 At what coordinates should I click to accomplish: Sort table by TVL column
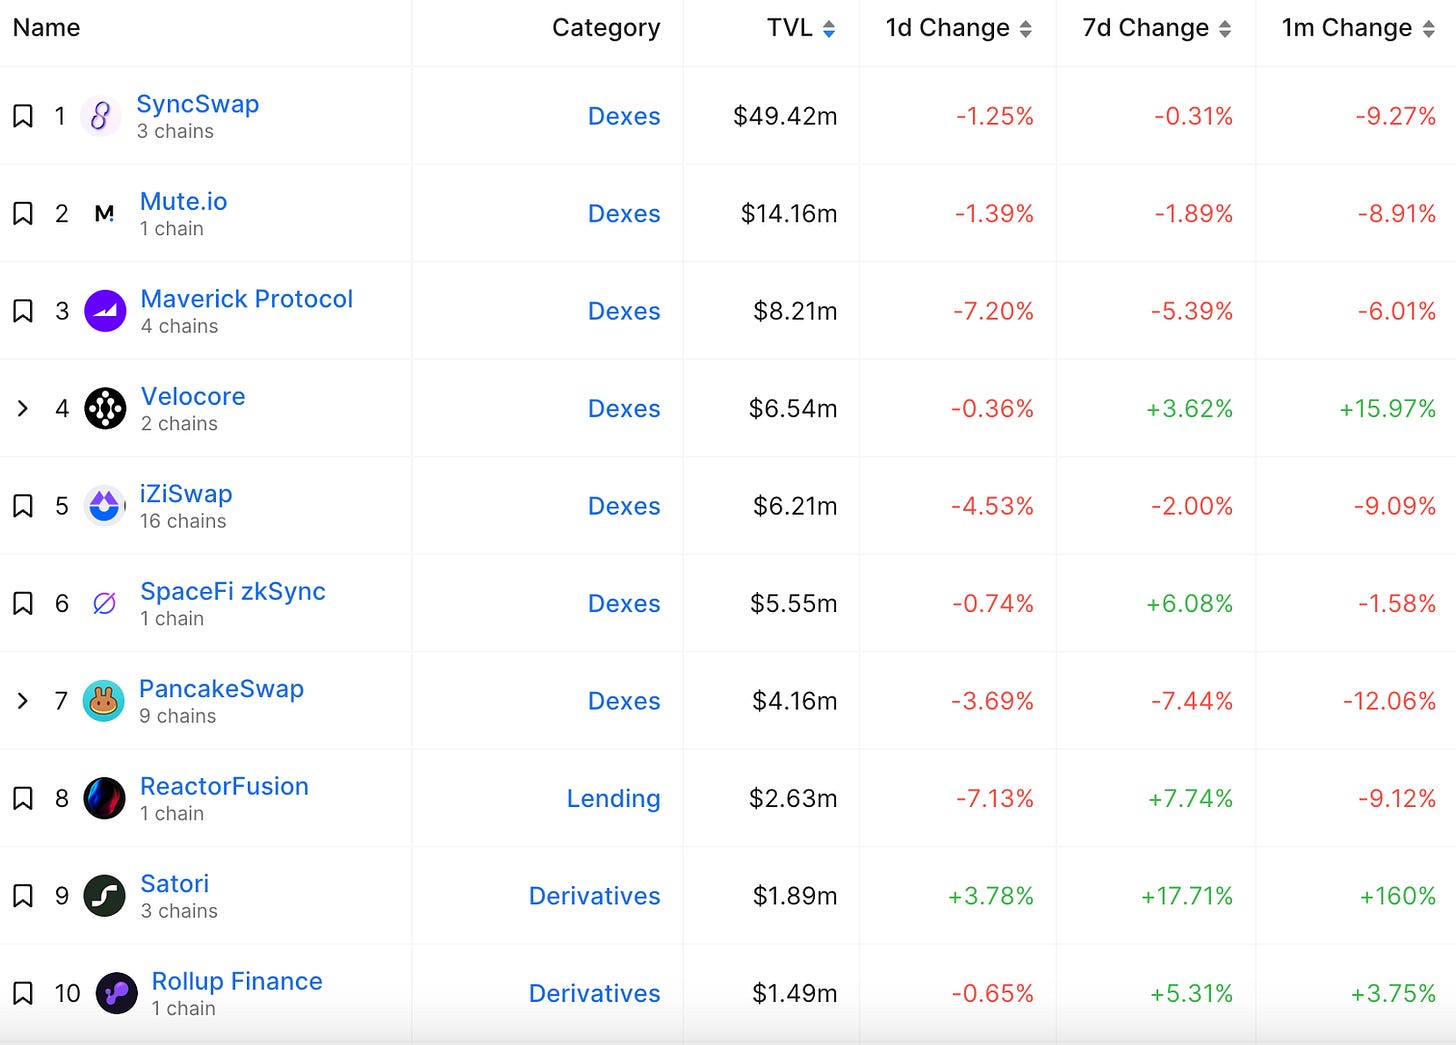(801, 28)
